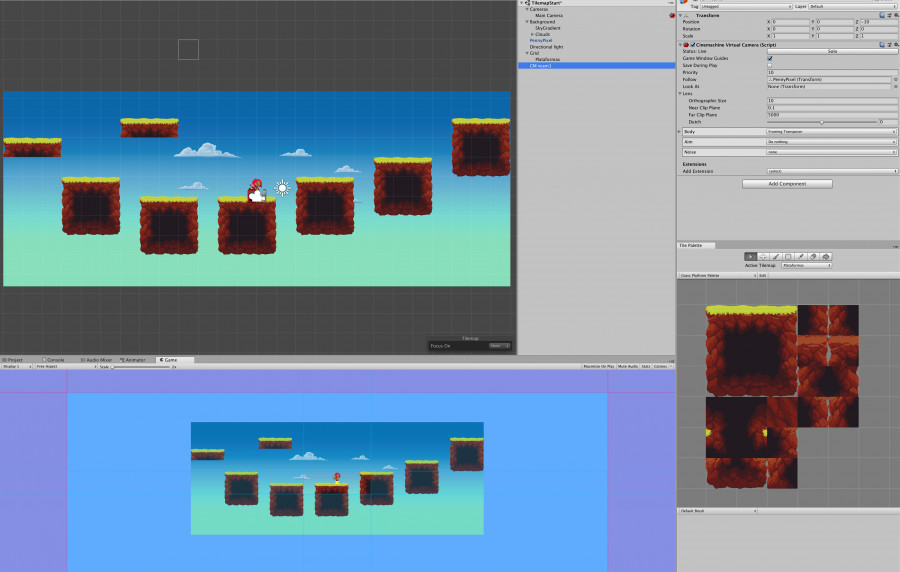
Task: Switch to the Project tab
Action: click(13, 360)
